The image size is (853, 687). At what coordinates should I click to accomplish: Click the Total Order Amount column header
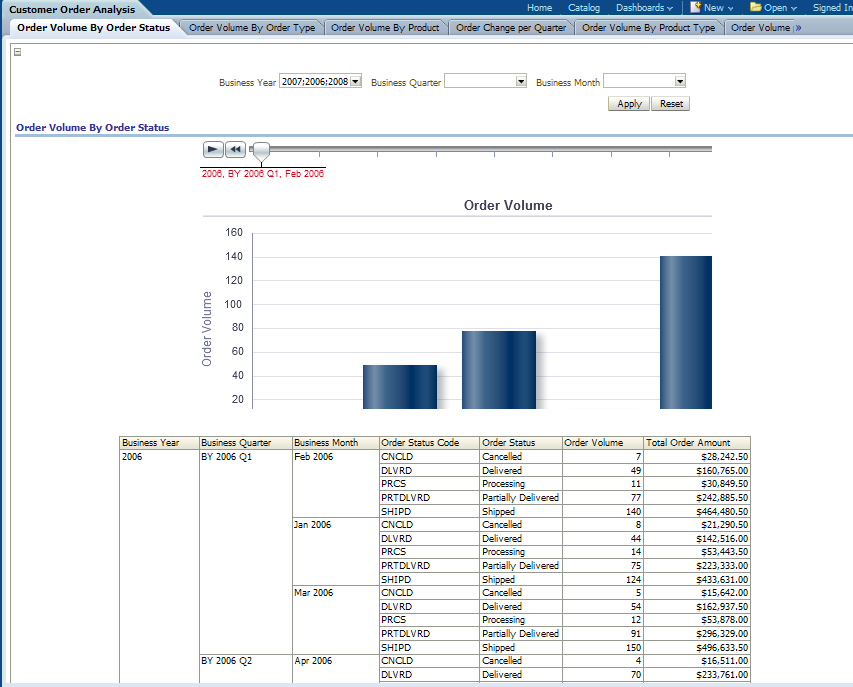click(x=697, y=443)
